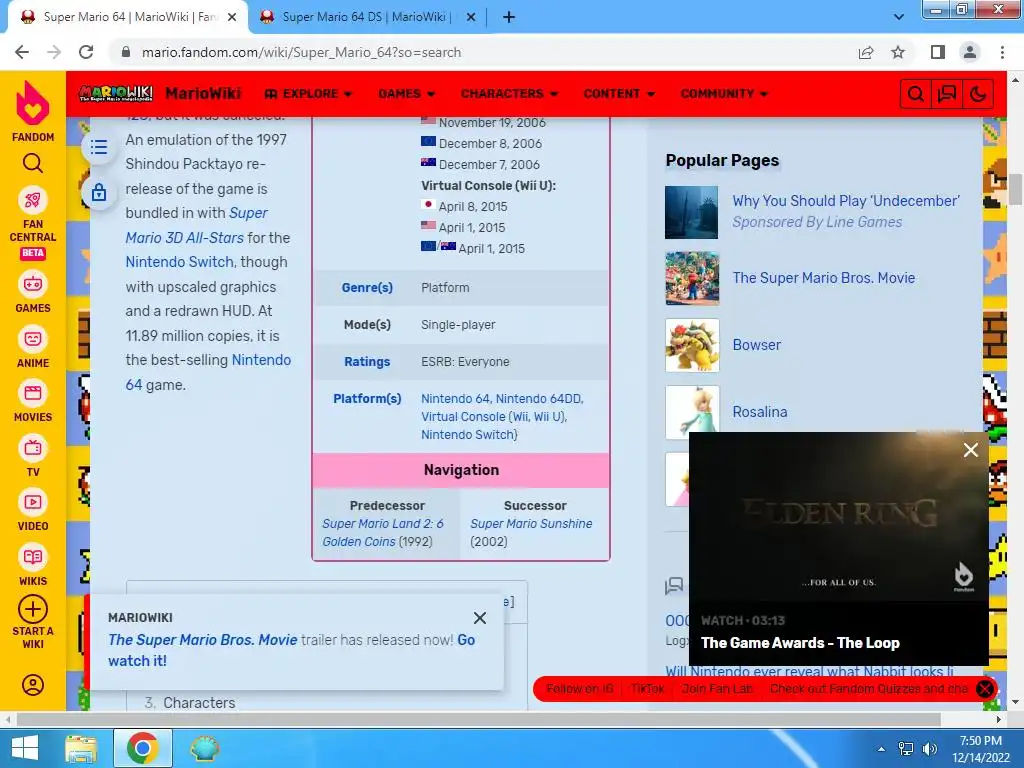Open the table of contents list icon

[x=99, y=147]
